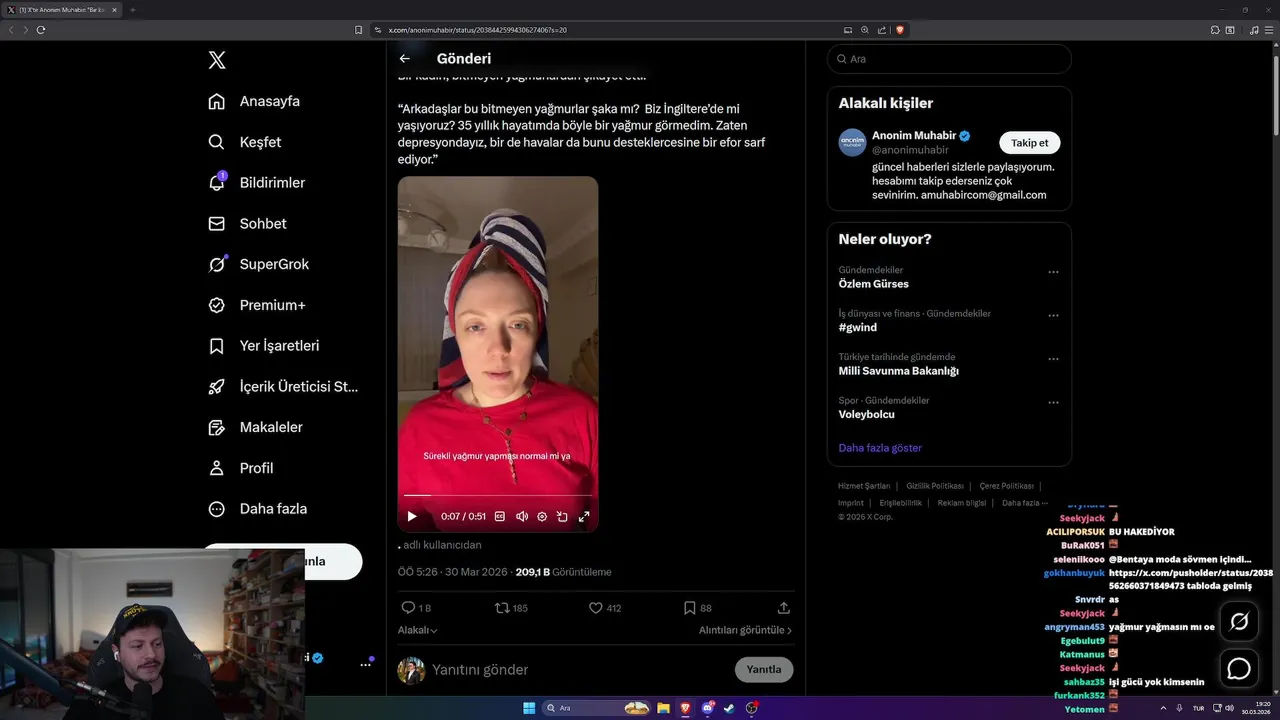Open Anonim Muhabir profile avatar
The width and height of the screenshot is (1280, 720).
point(852,142)
